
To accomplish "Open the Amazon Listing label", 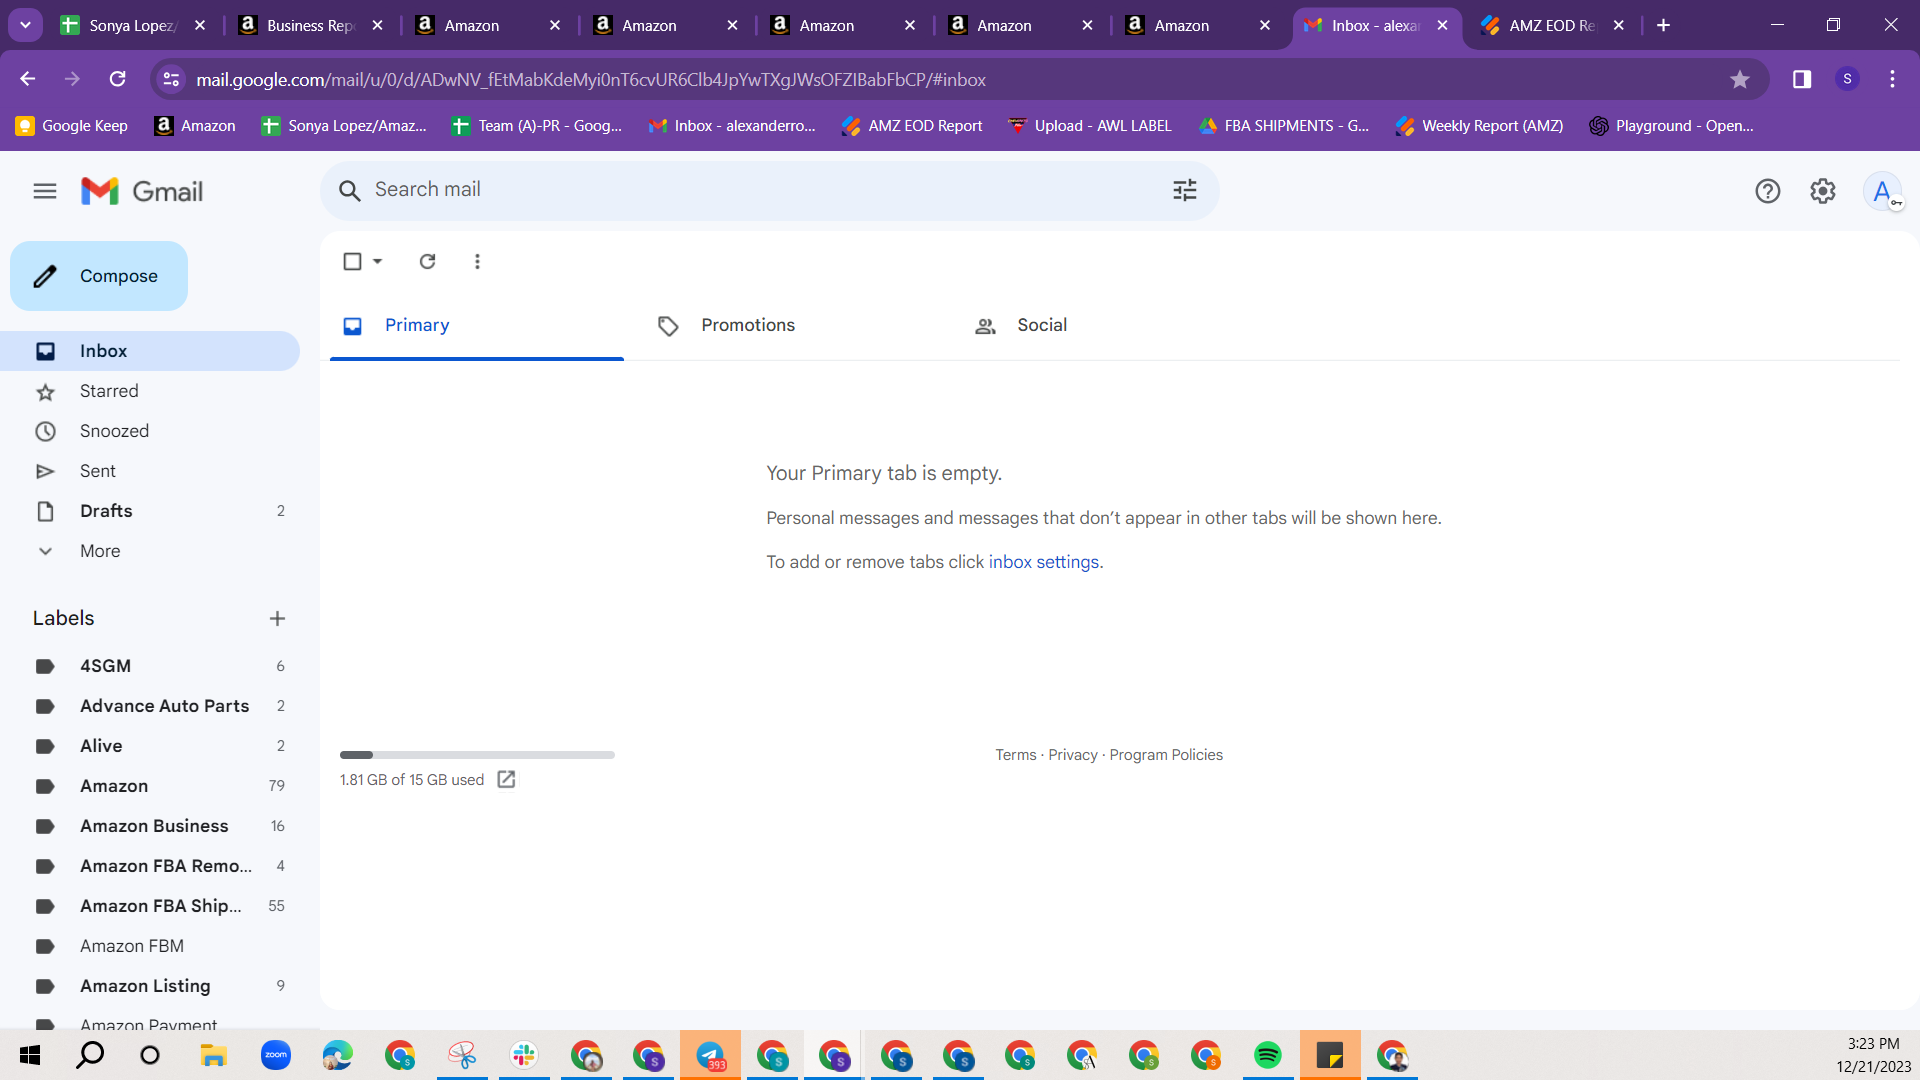I will (150, 986).
